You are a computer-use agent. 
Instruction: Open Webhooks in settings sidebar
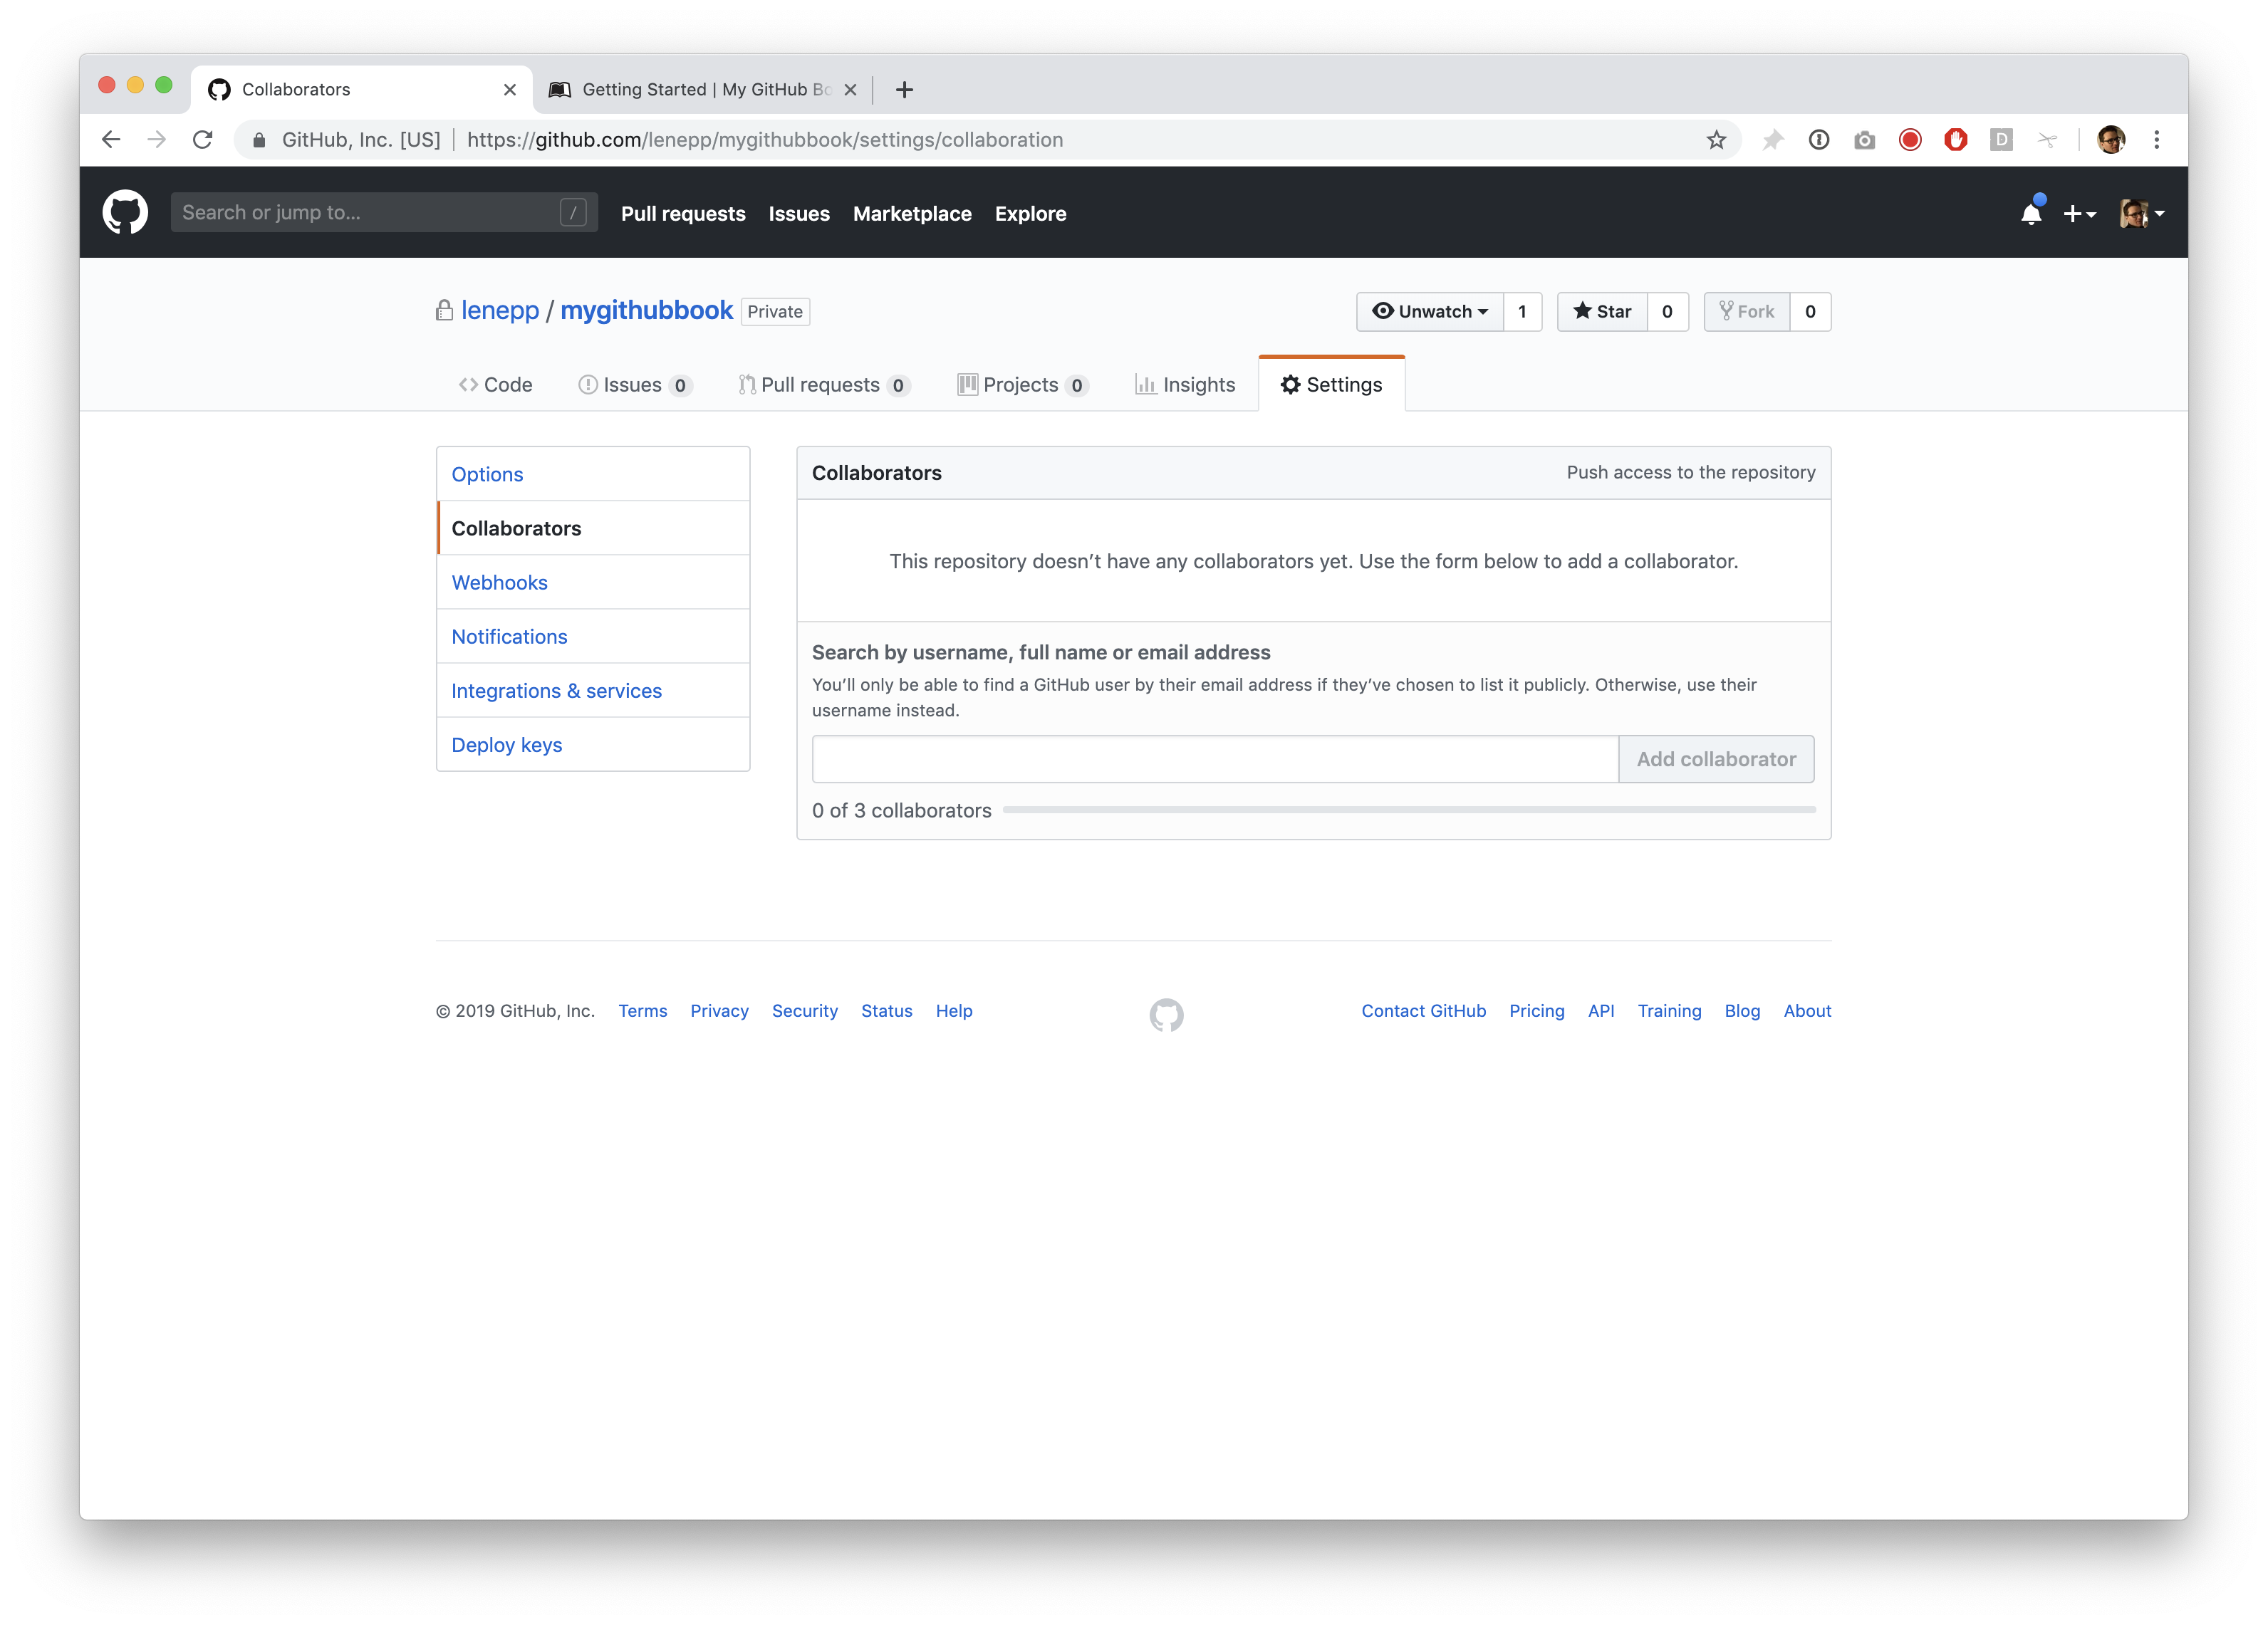tap(499, 583)
